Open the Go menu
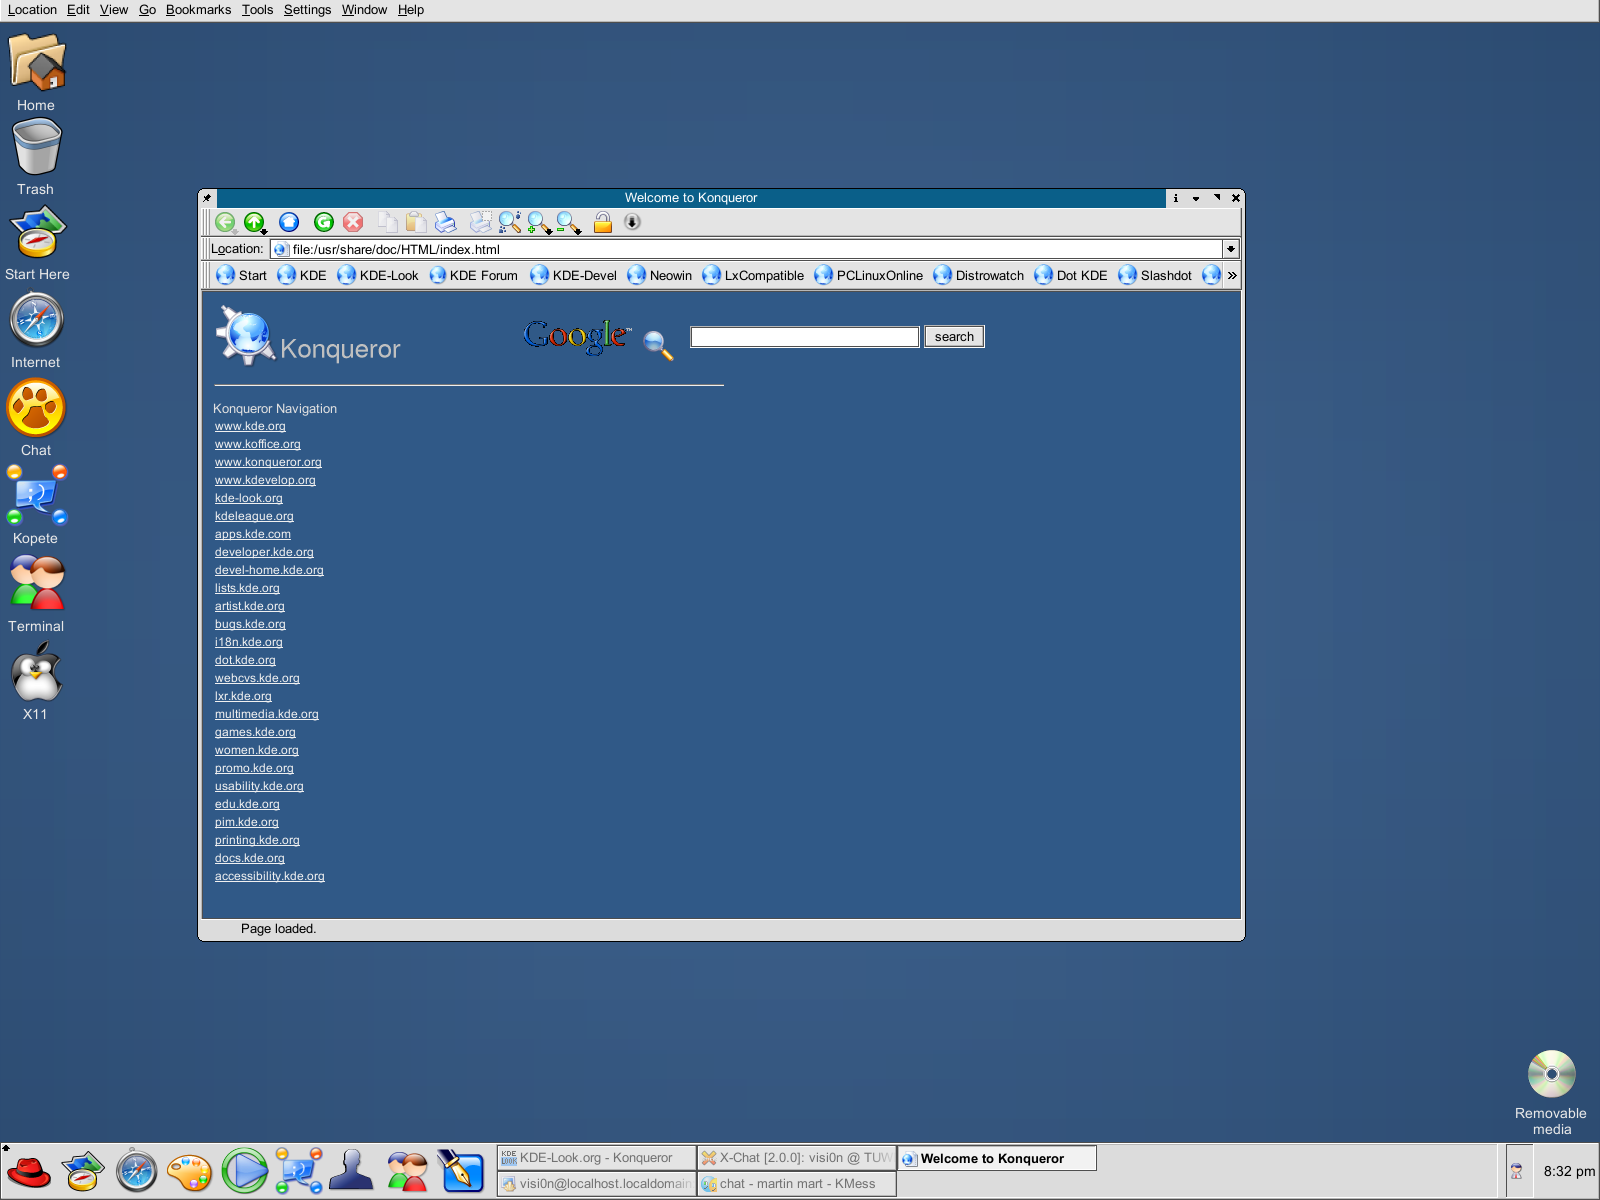 (x=147, y=10)
